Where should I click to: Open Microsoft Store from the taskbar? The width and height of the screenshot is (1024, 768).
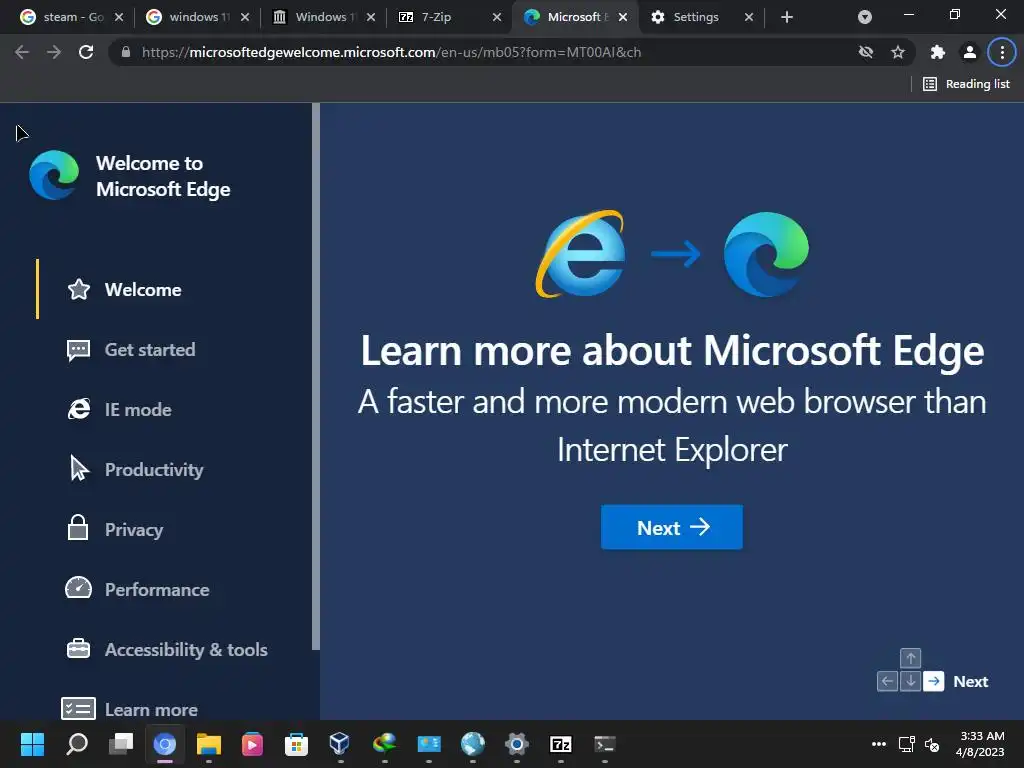point(296,744)
